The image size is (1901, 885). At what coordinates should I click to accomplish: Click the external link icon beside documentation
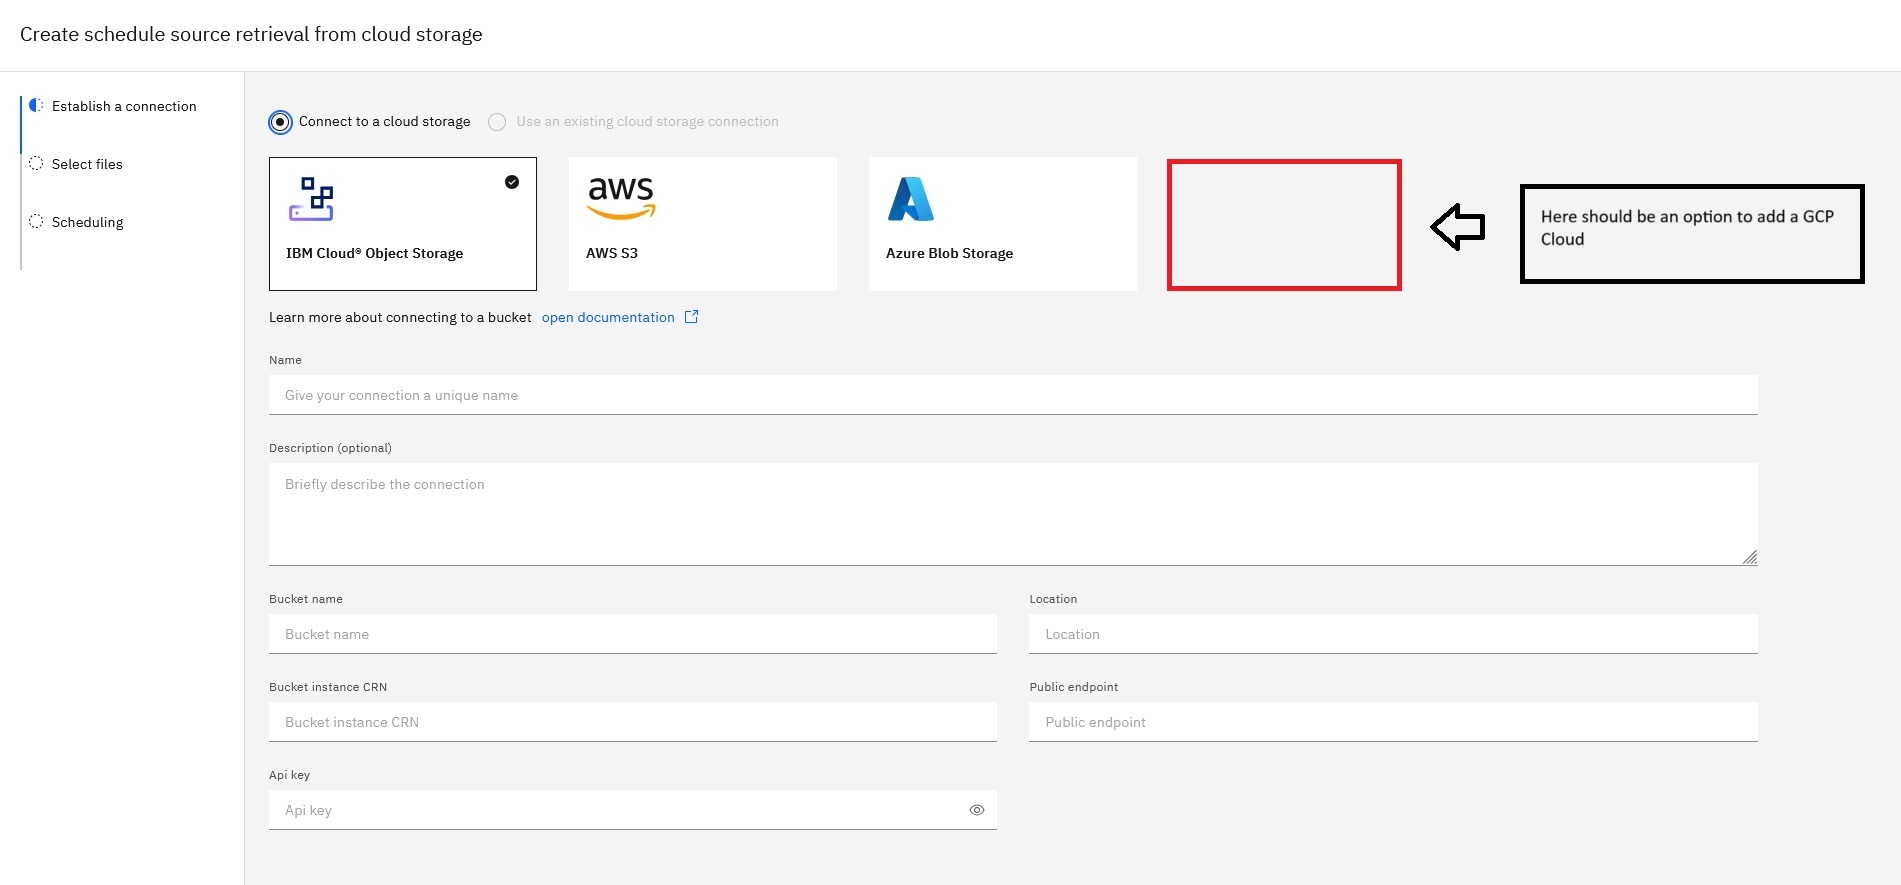coord(691,317)
